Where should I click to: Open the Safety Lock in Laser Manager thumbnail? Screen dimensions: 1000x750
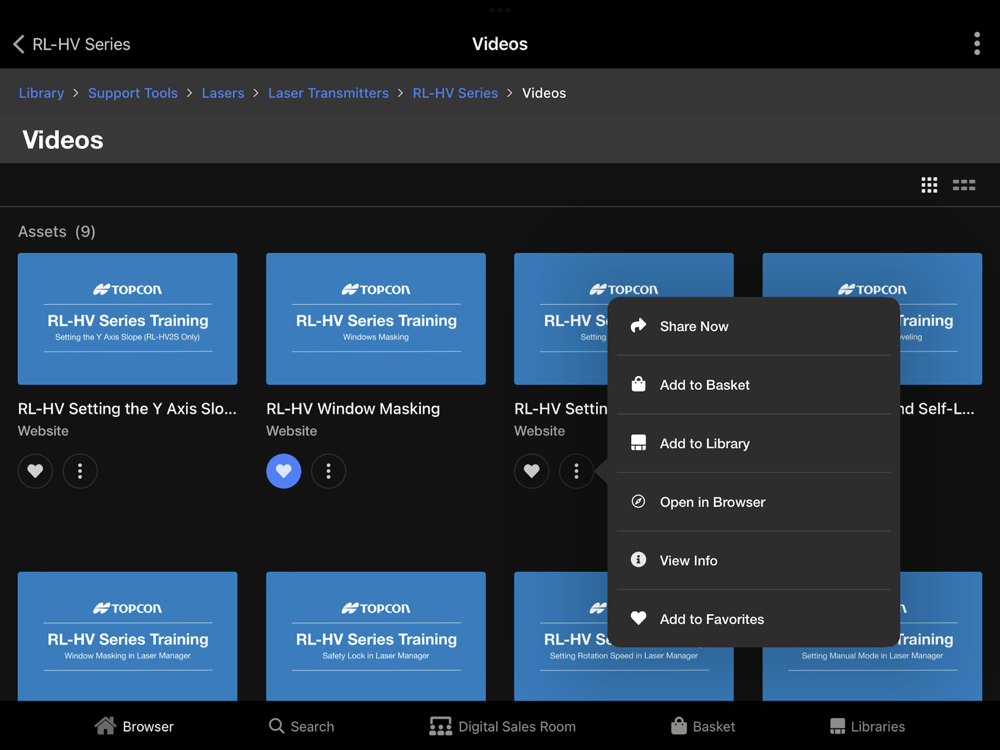tap(376, 636)
